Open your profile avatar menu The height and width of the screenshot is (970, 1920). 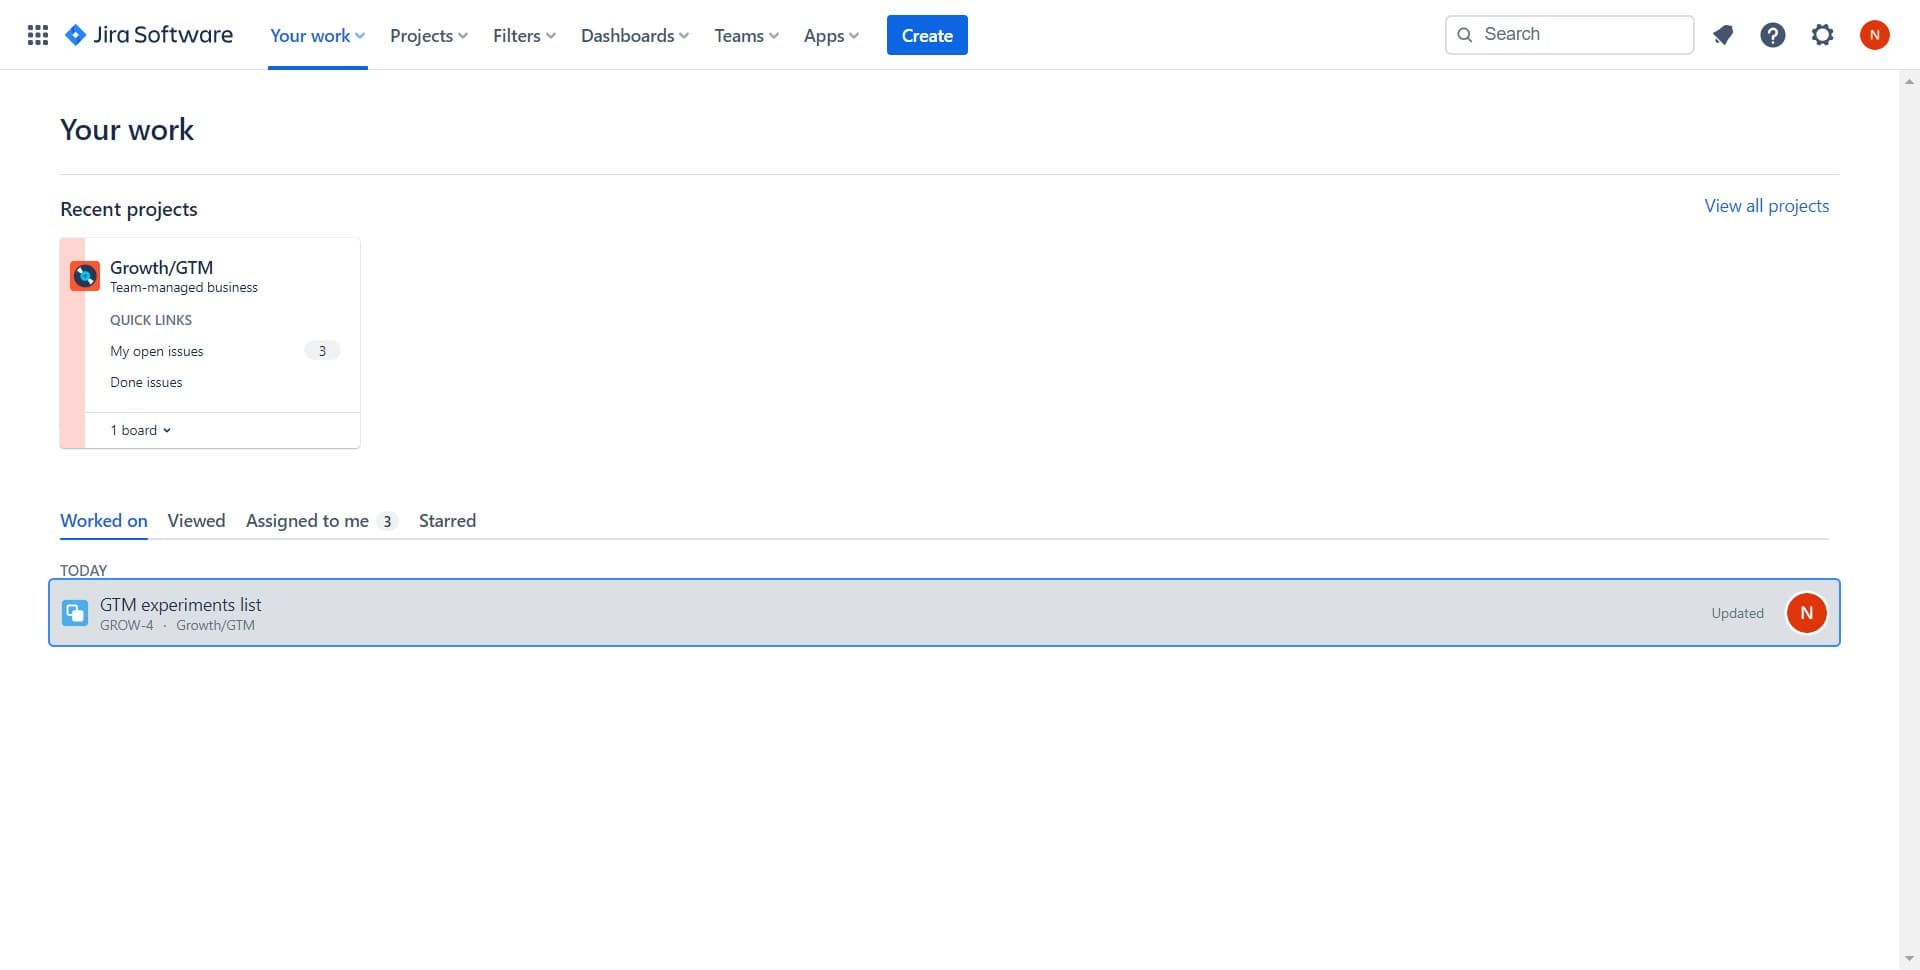pyautogui.click(x=1875, y=34)
